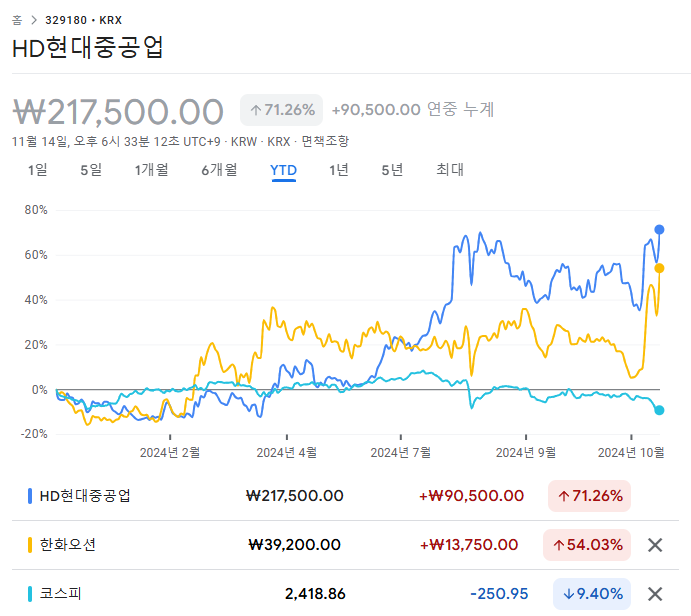Click the 2,418.86 value for 코스피
The image size is (691, 616).
[315, 594]
